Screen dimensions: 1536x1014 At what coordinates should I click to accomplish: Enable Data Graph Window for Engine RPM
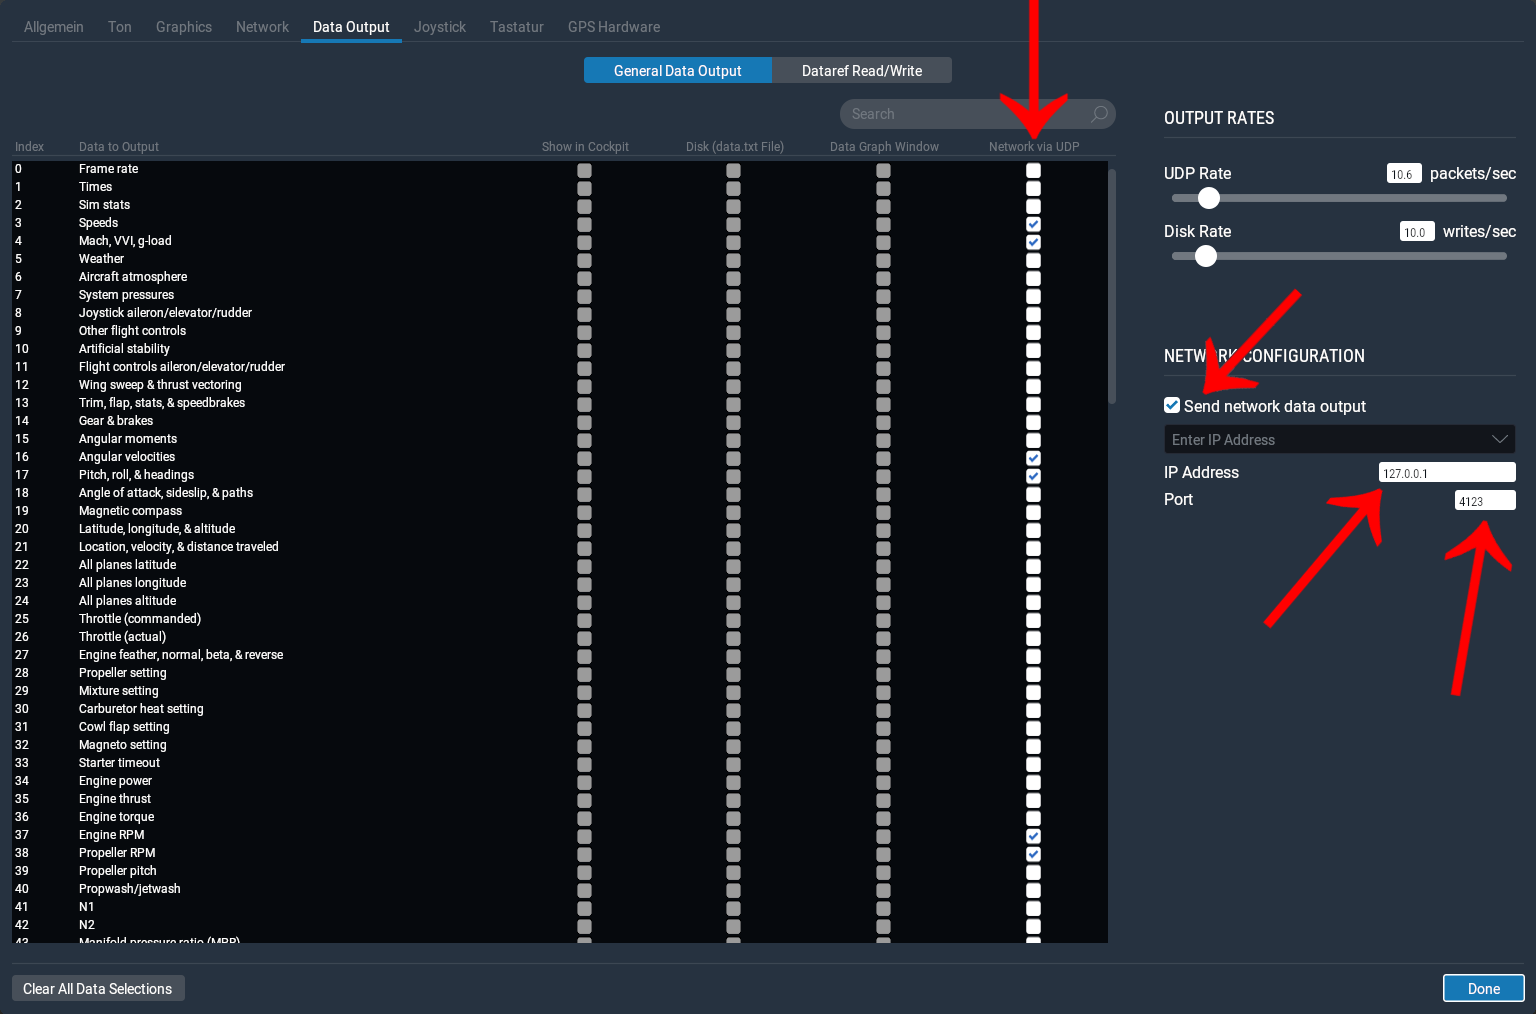pyautogui.click(x=883, y=836)
